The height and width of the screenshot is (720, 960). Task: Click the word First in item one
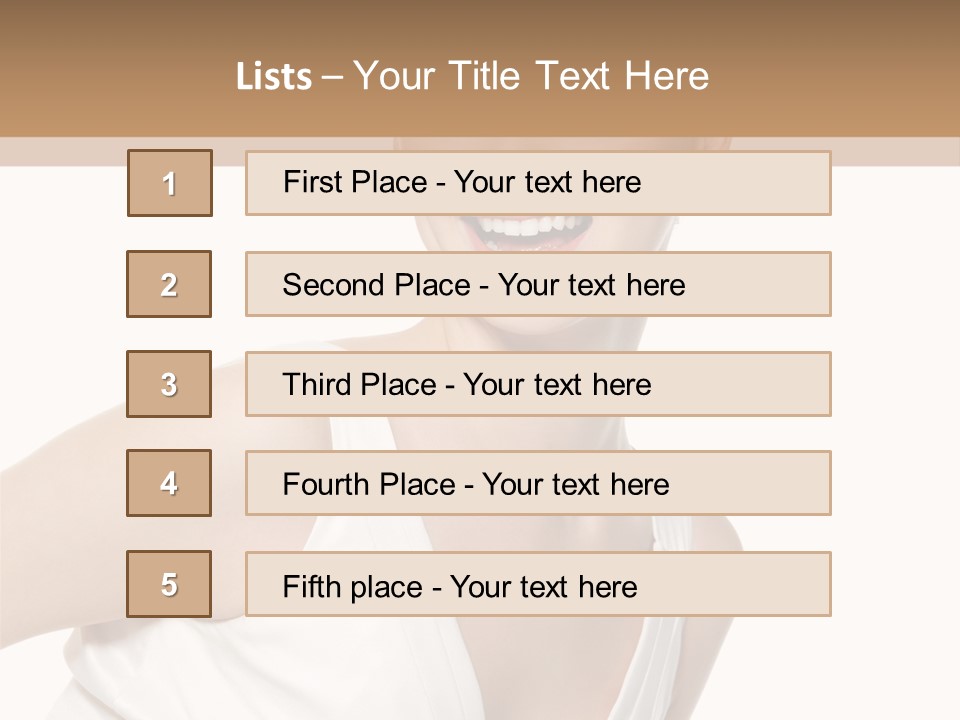pos(311,182)
